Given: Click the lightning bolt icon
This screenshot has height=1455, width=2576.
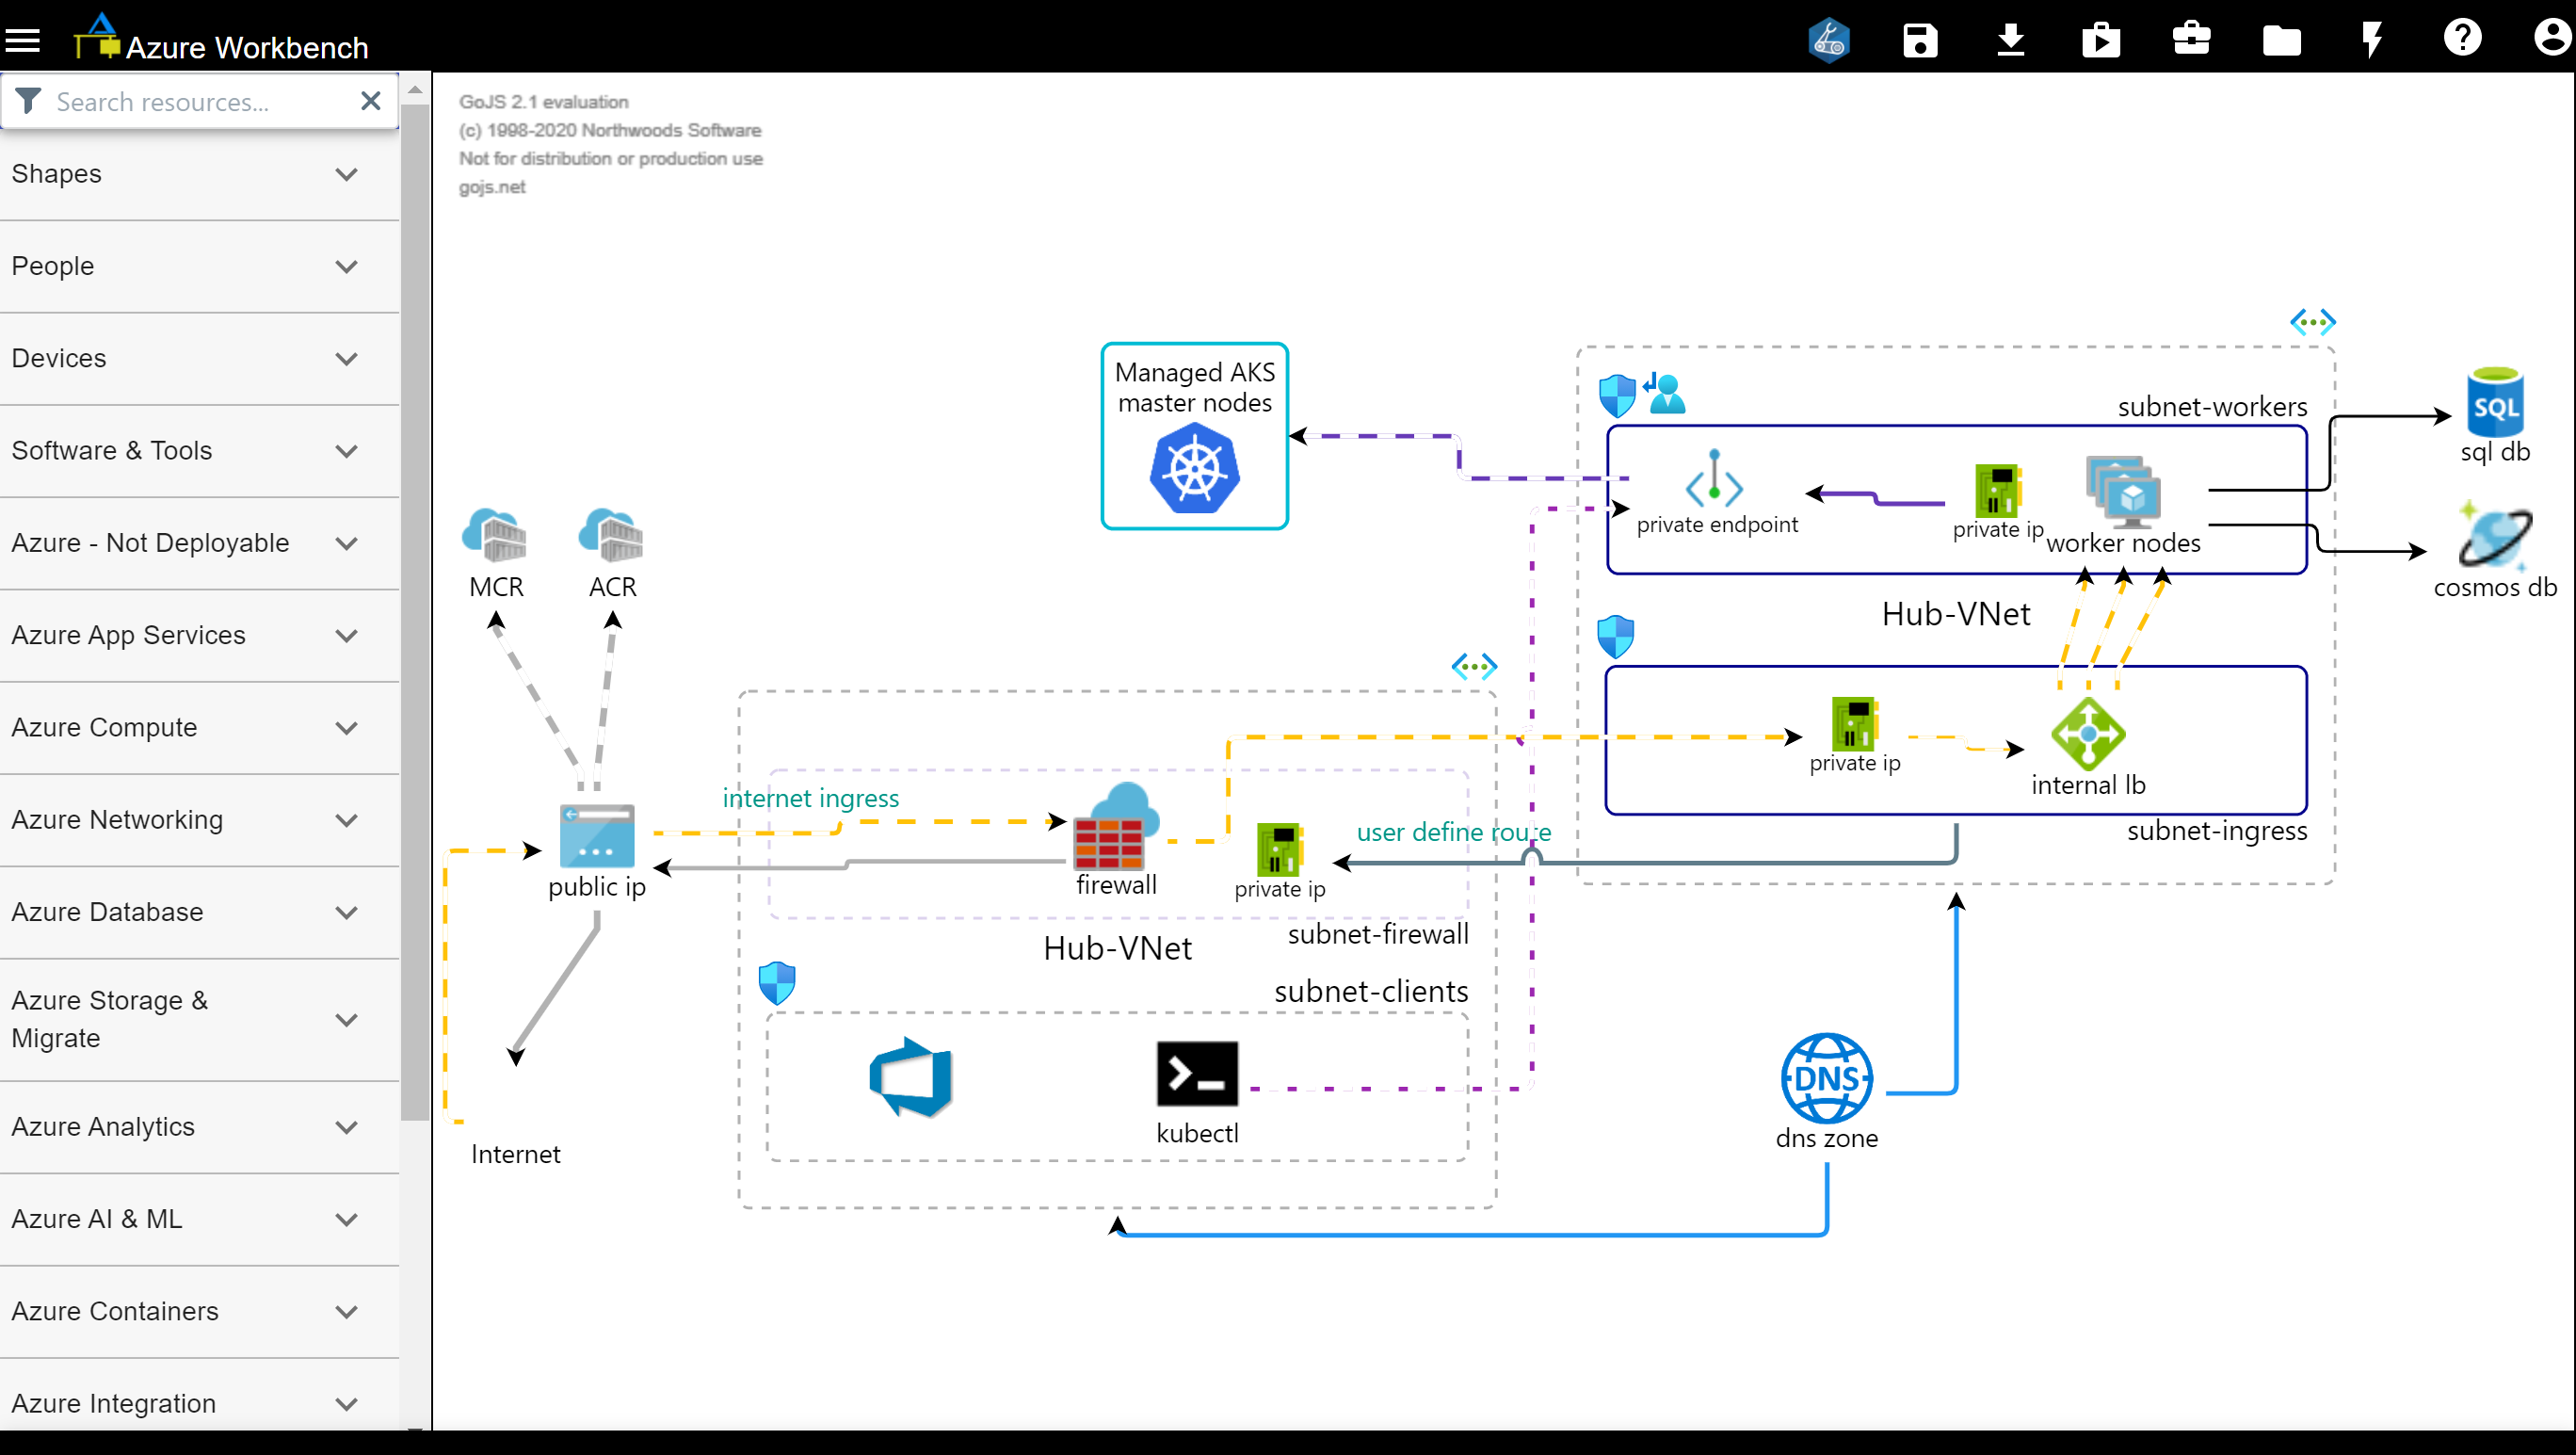Looking at the screenshot, I should point(2372,41).
